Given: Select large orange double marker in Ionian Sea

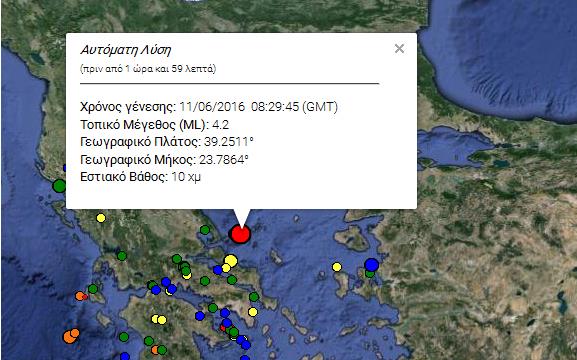Looking at the screenshot, I should point(71,335).
